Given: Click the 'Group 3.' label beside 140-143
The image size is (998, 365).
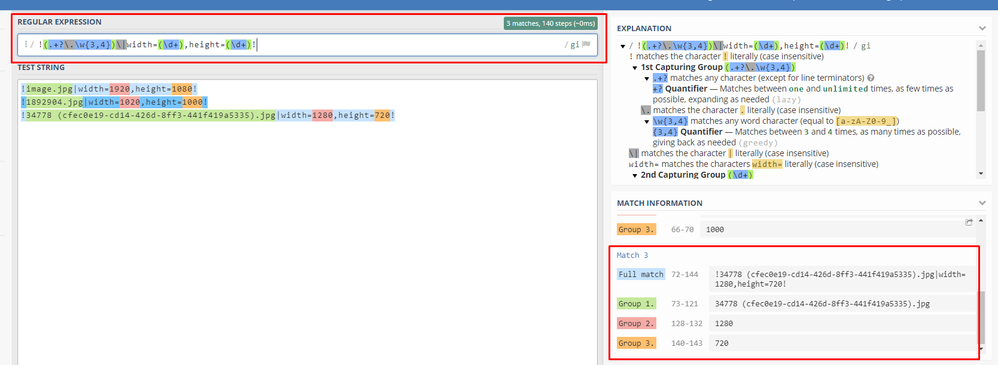Looking at the screenshot, I should [x=636, y=343].
